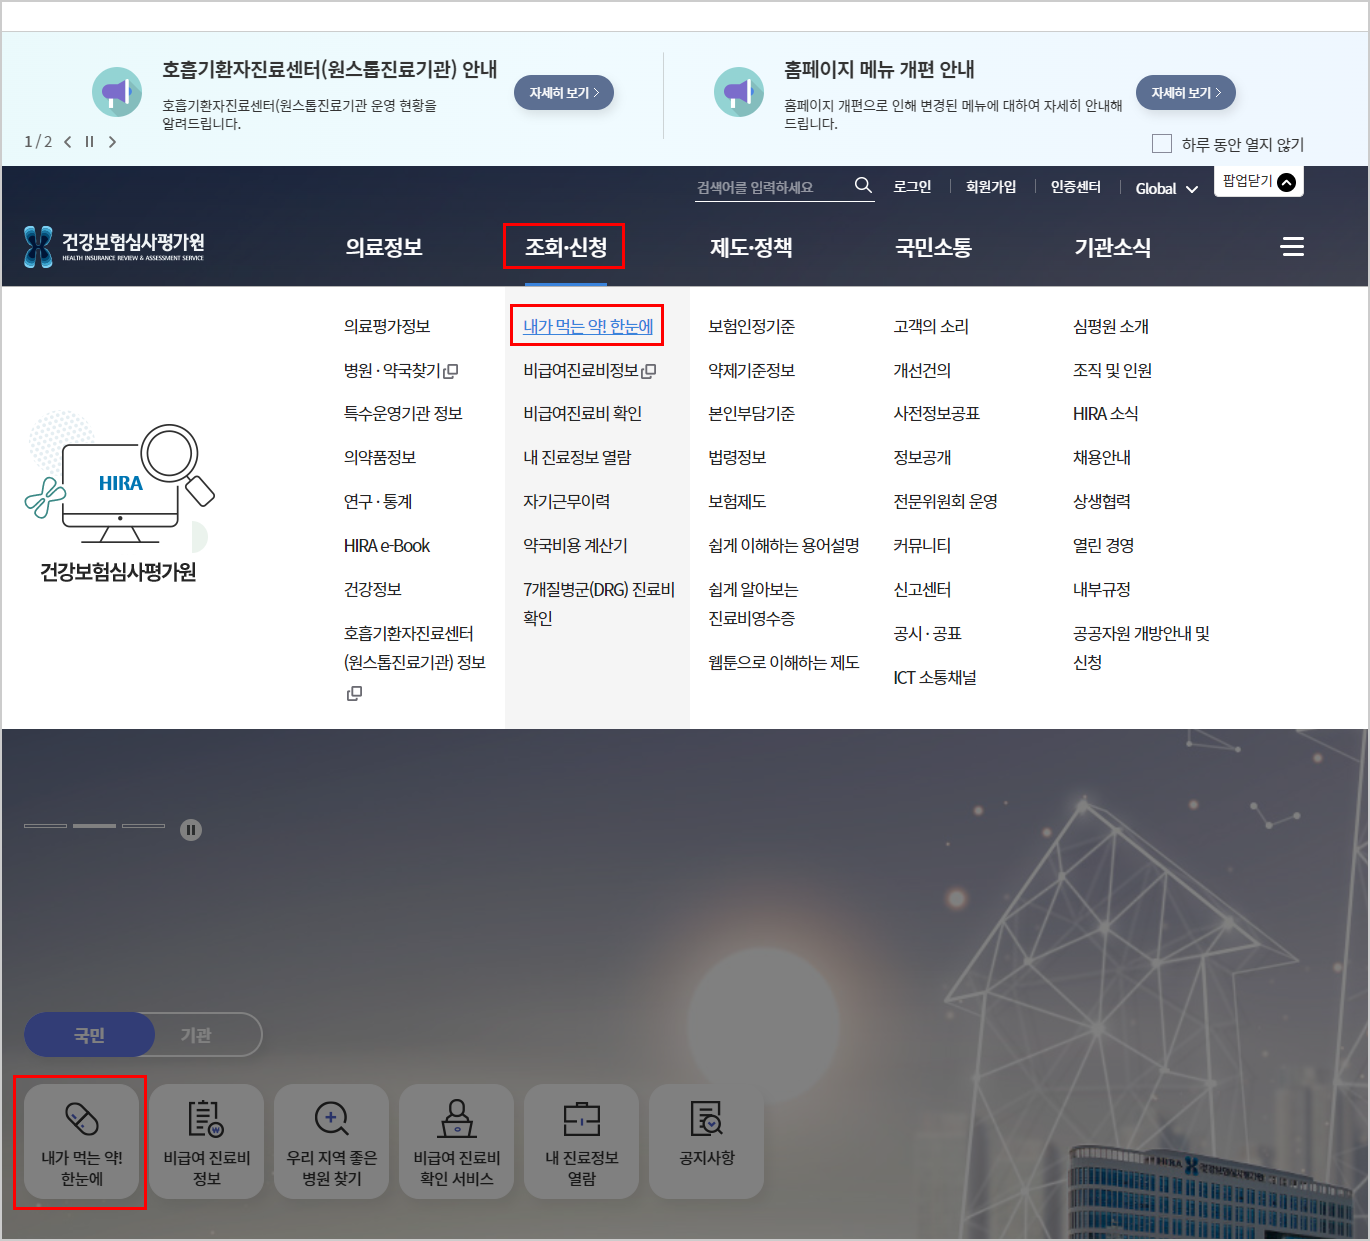Open the 내 진료정보 열람 briefcase icon
The image size is (1370, 1241).
(581, 1141)
